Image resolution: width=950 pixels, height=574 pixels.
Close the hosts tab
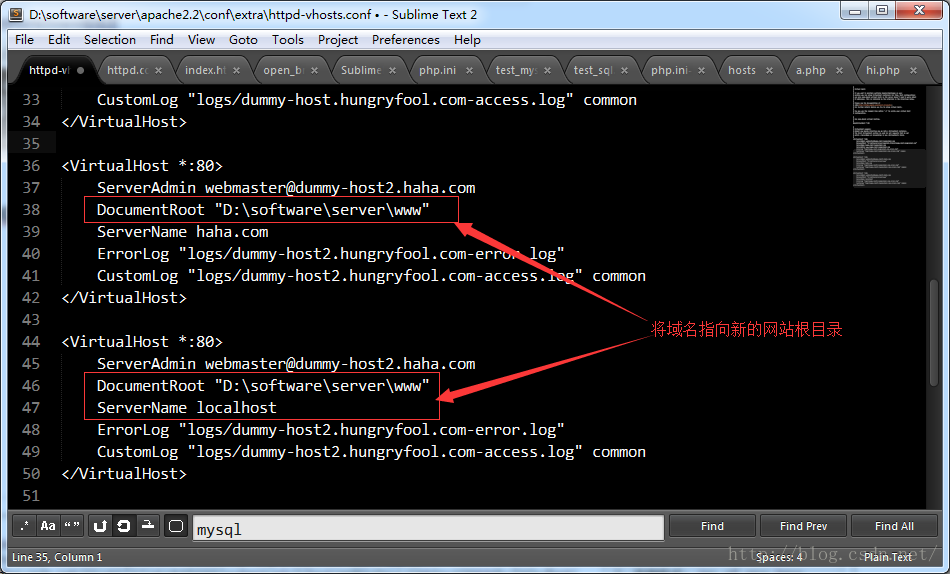pyautogui.click(x=769, y=70)
